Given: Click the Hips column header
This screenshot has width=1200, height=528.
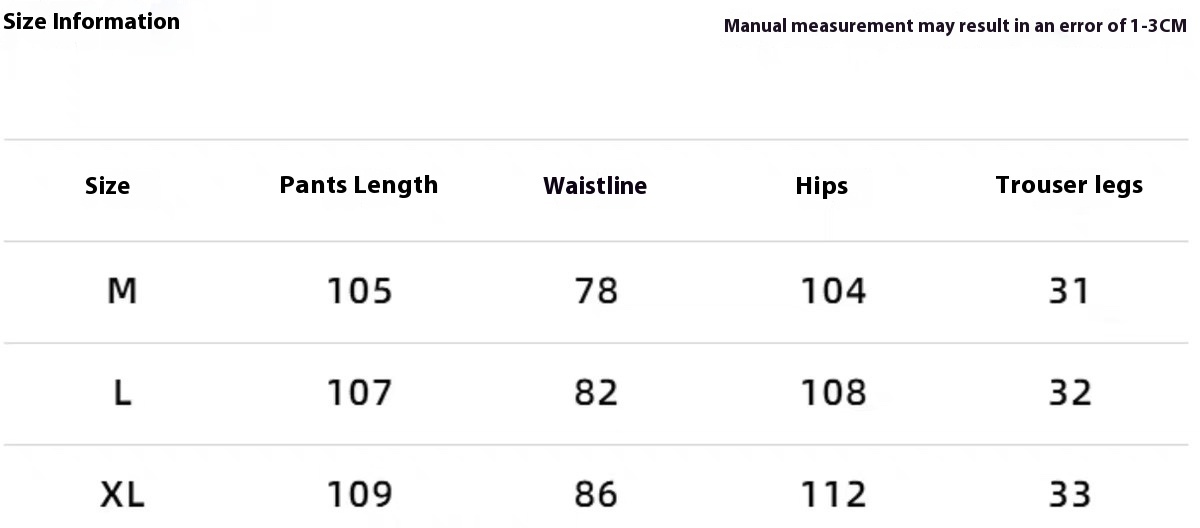Looking at the screenshot, I should (x=822, y=186).
